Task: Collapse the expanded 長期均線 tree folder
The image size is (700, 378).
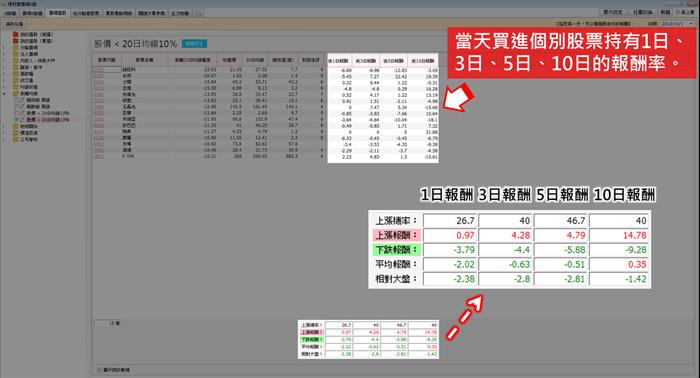Action: 5,94
